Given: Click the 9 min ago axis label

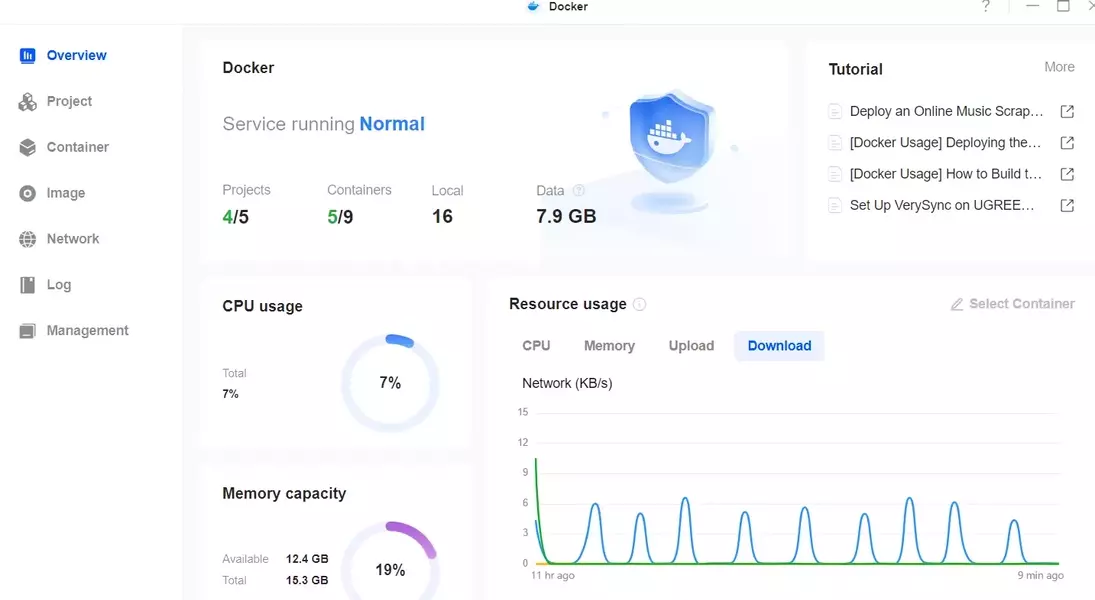Looking at the screenshot, I should coord(1040,576).
